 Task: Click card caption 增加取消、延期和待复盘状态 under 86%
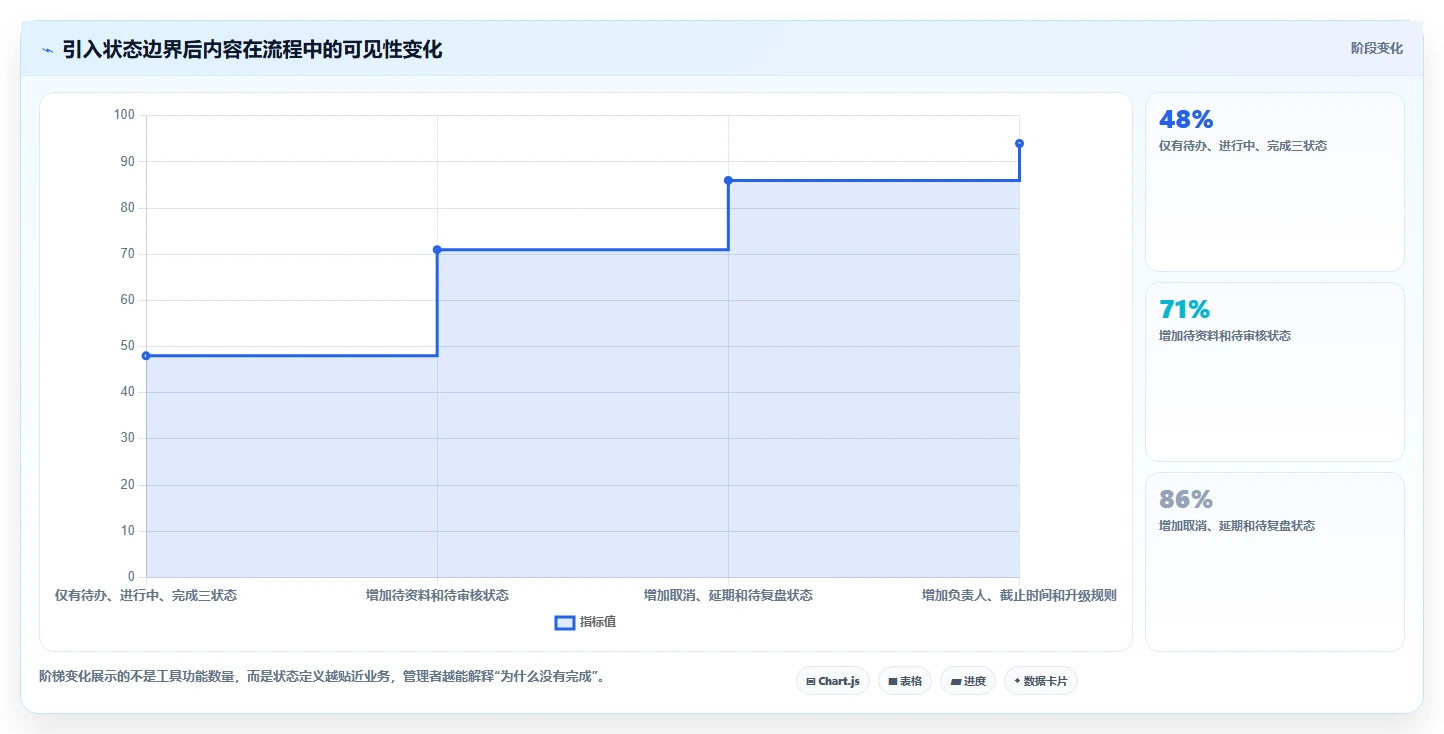[x=1237, y=526]
